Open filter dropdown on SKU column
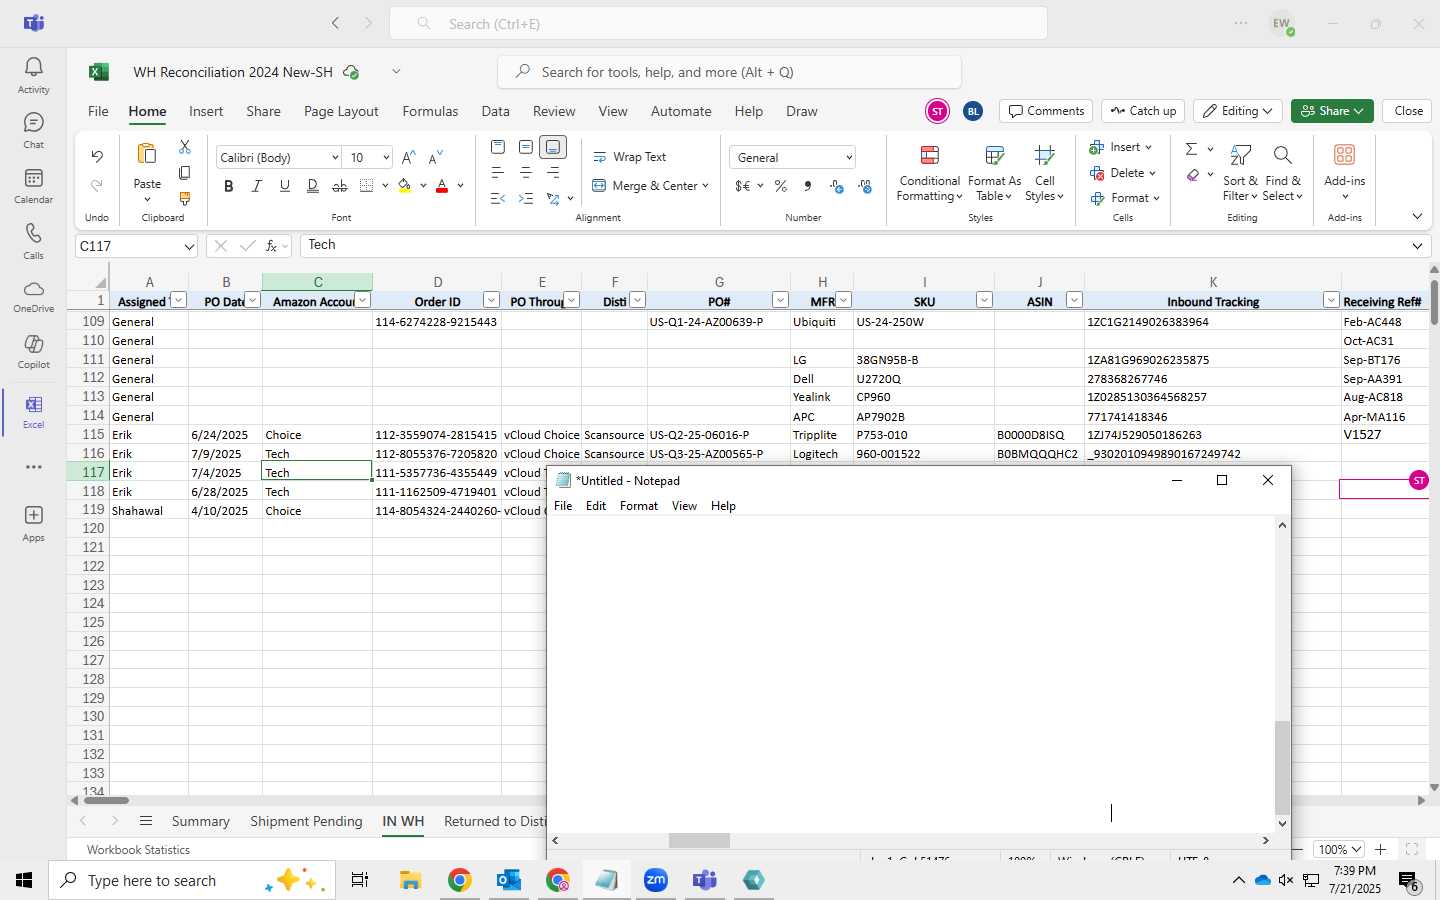This screenshot has width=1440, height=900. point(984,300)
